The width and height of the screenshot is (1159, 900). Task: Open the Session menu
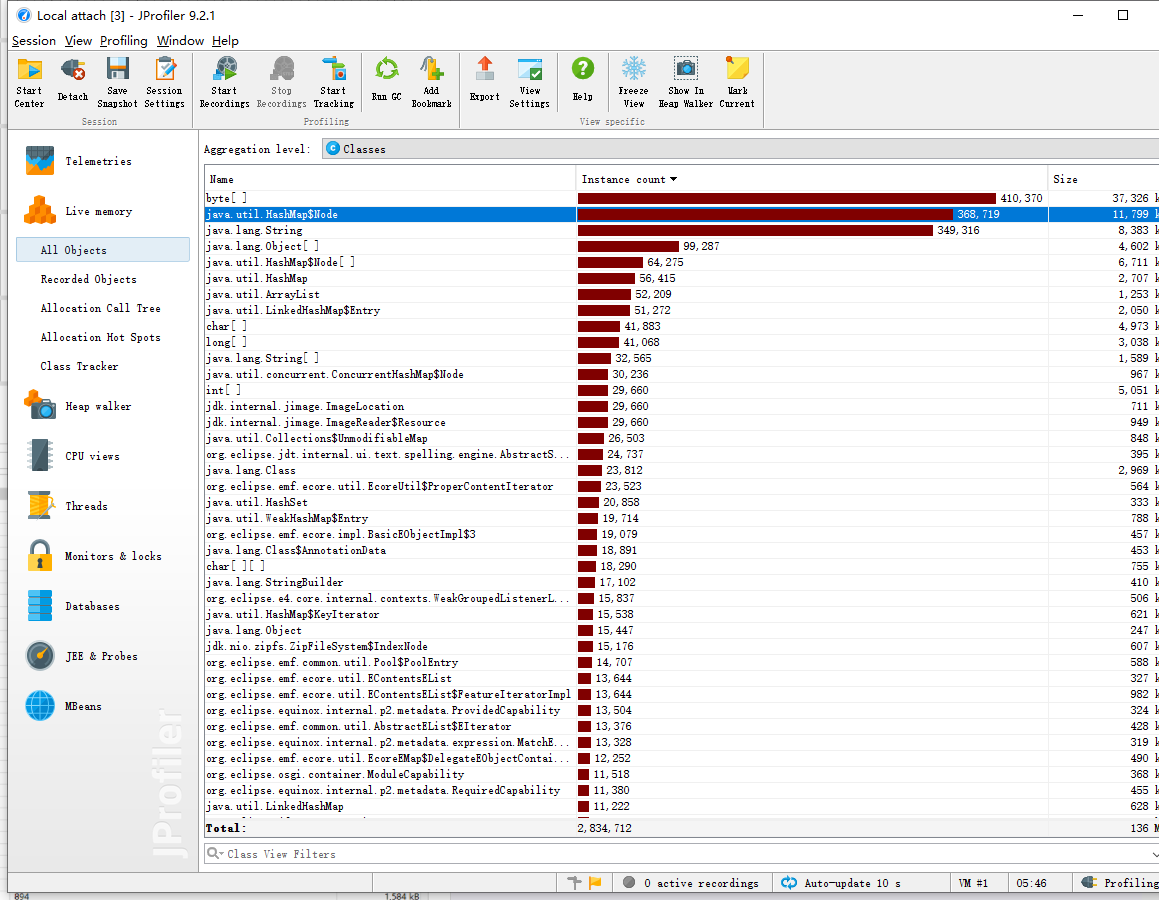[x=34, y=41]
